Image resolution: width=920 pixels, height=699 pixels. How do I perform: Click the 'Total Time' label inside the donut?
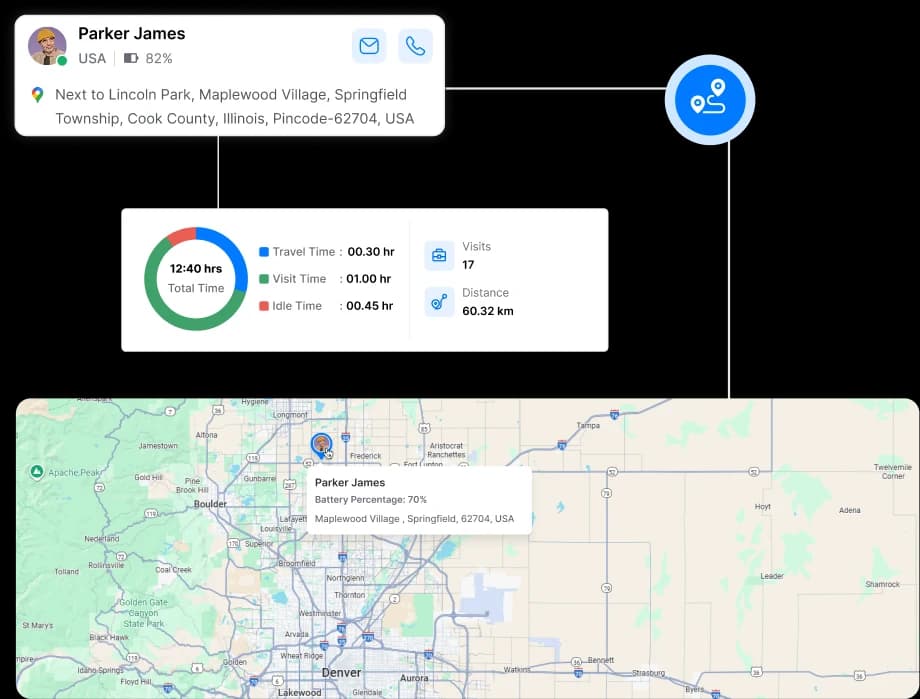[196, 288]
